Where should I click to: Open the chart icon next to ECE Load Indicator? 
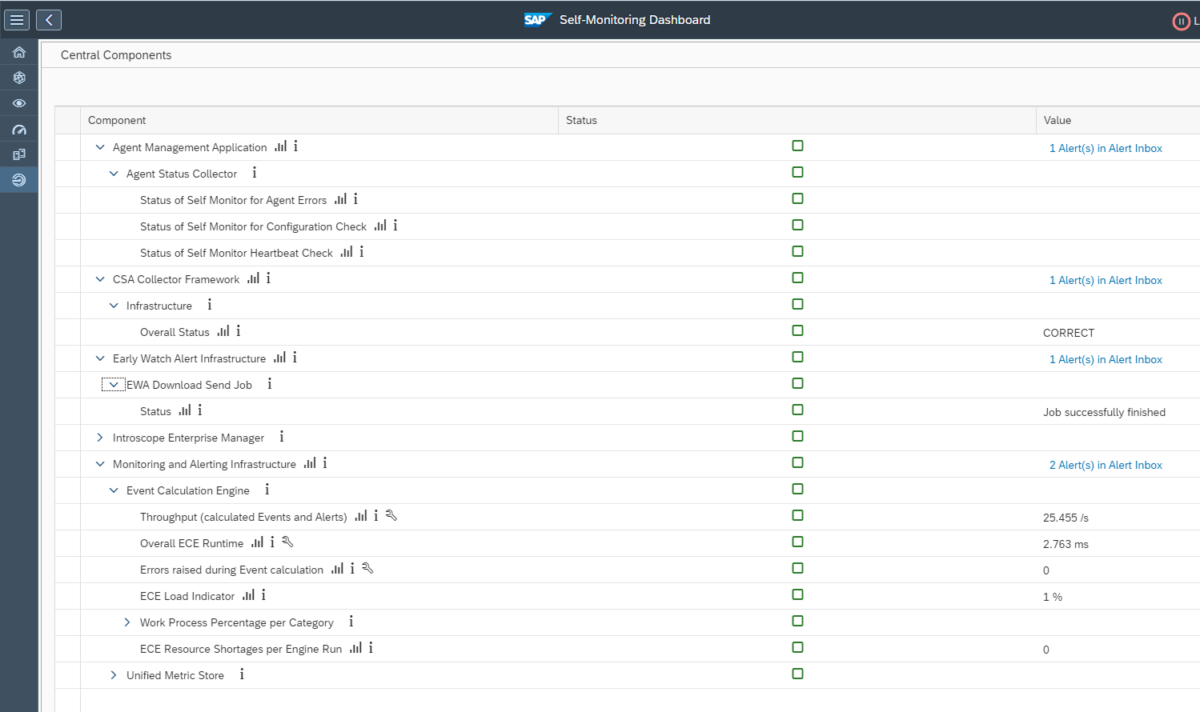click(x=247, y=595)
